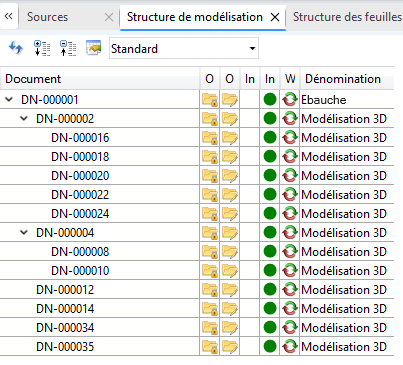Click the green status dot for DN-000001
This screenshot has height=365, width=403.
click(x=270, y=99)
